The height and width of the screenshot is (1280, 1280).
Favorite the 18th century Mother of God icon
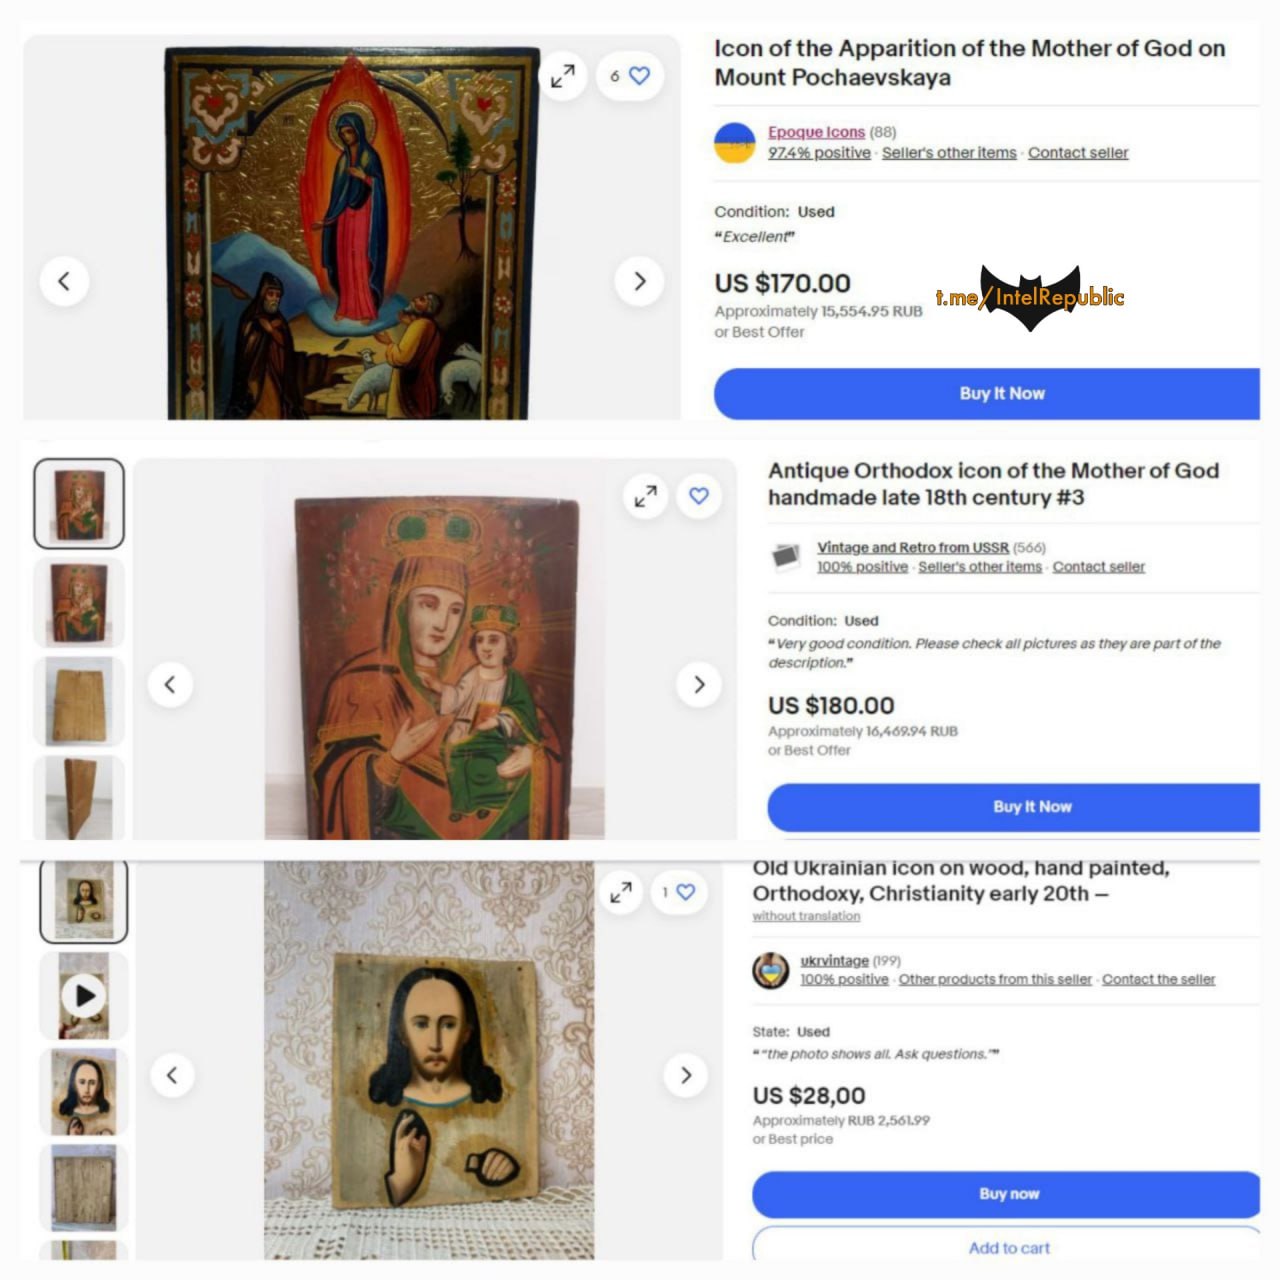pos(699,495)
